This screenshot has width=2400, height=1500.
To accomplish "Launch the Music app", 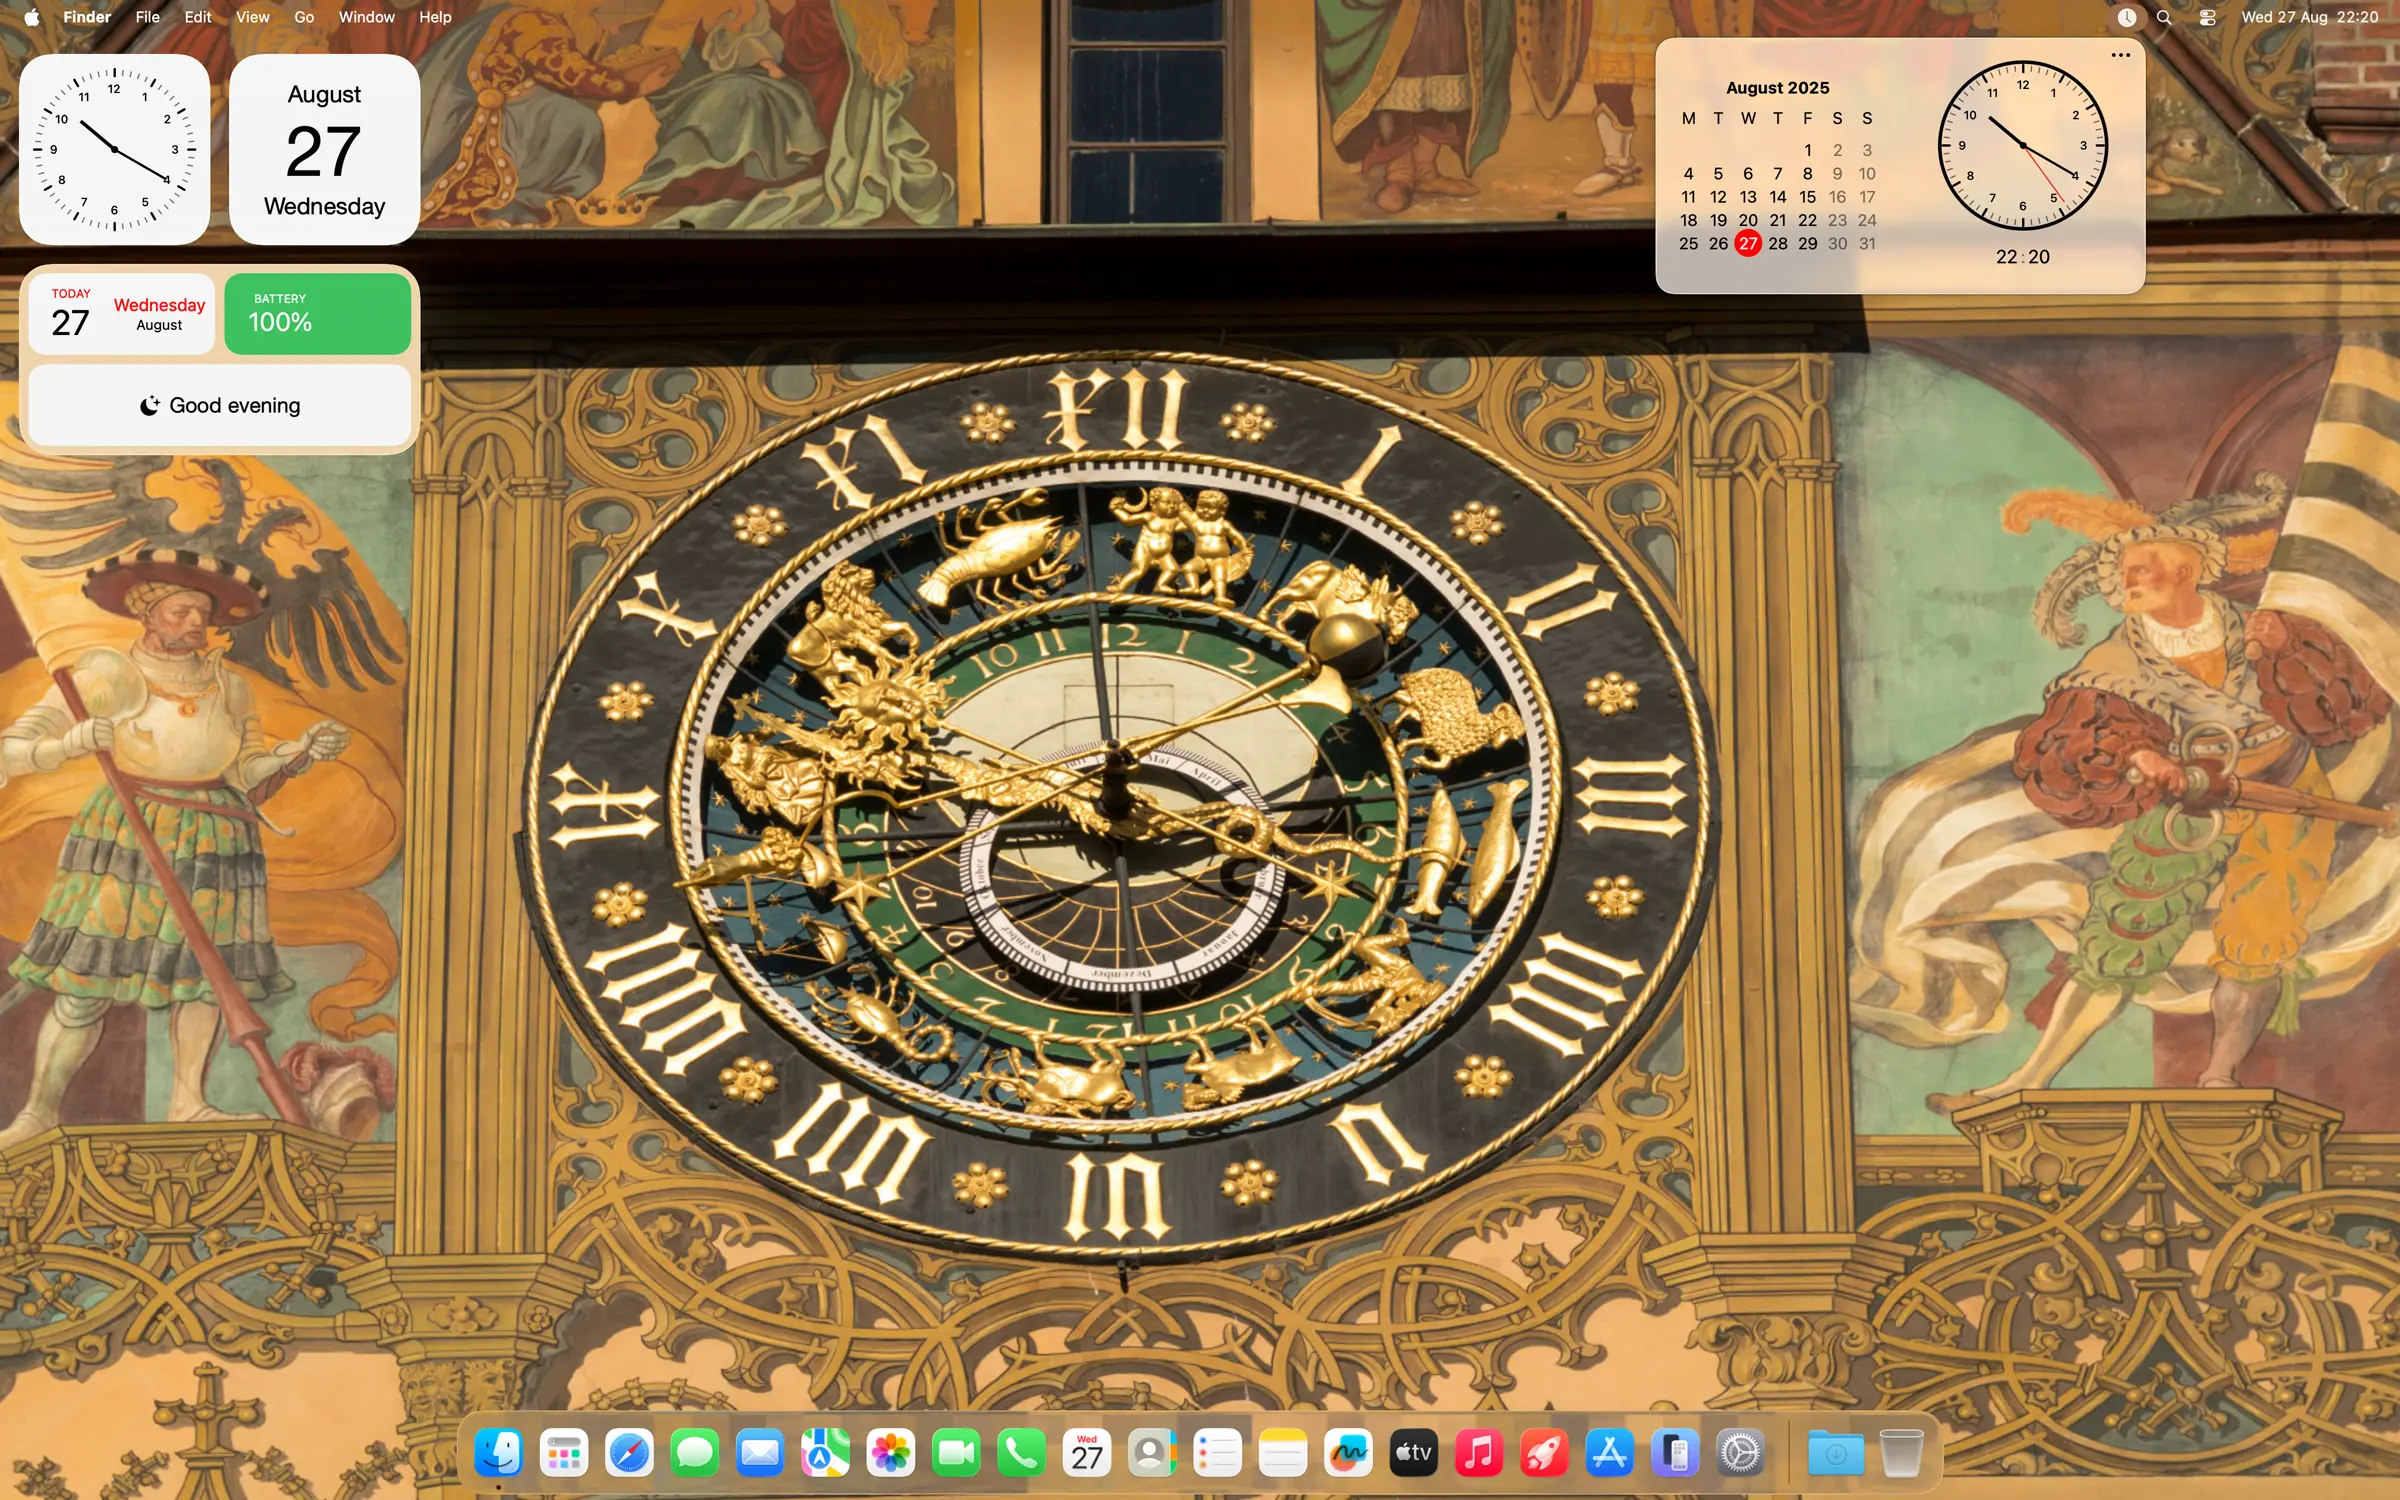I will pos(1479,1453).
